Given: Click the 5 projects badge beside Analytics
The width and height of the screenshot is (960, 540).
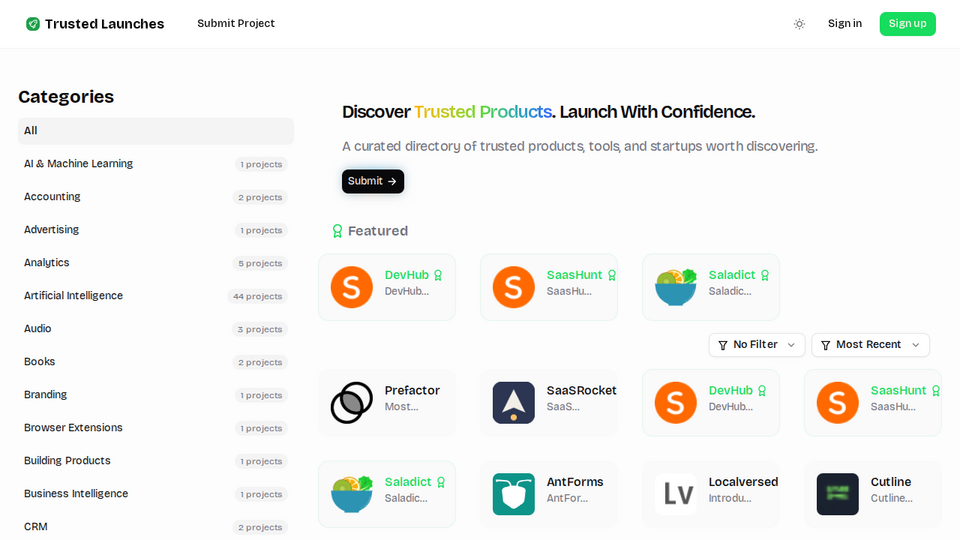Looking at the screenshot, I should point(260,263).
